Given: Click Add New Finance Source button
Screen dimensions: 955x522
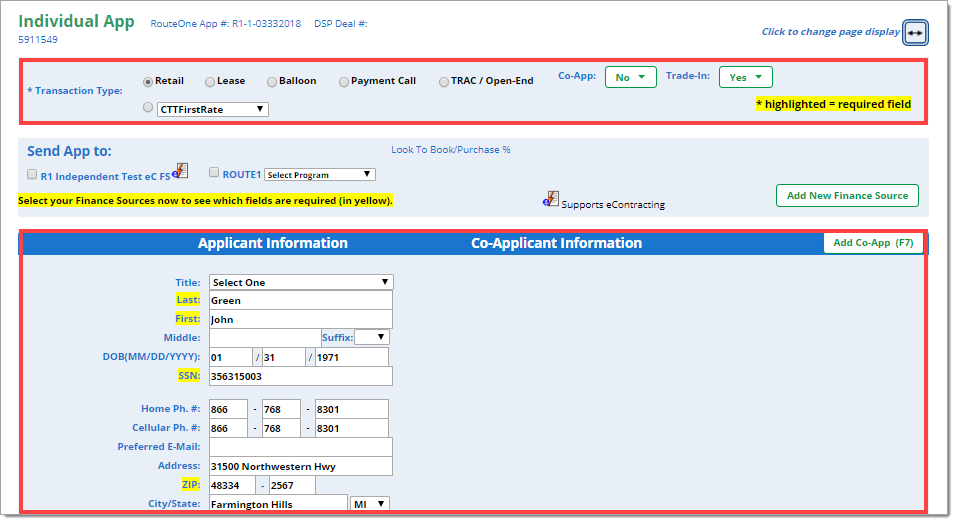Looking at the screenshot, I should pyautogui.click(x=846, y=196).
